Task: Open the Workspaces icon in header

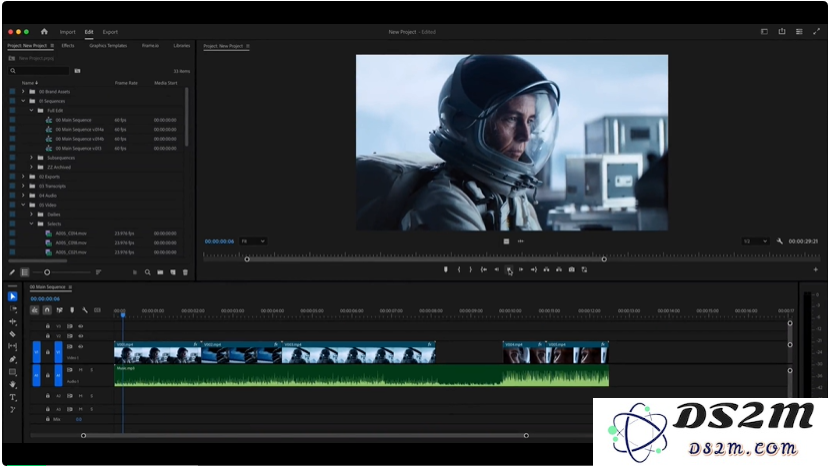Action: [x=764, y=32]
